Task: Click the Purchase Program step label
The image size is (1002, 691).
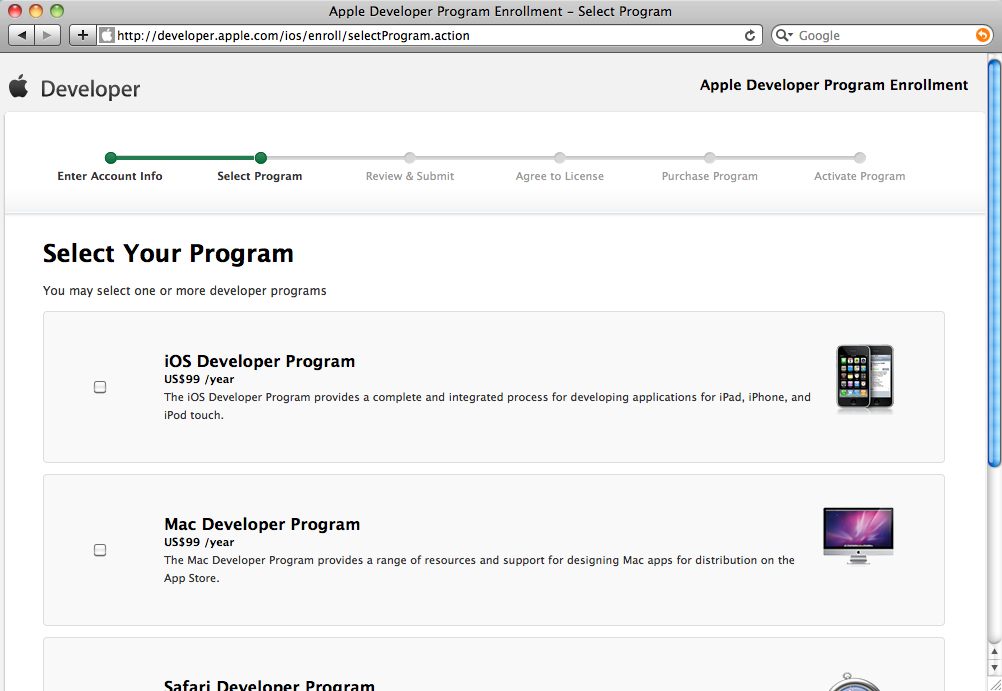Action: coord(709,176)
